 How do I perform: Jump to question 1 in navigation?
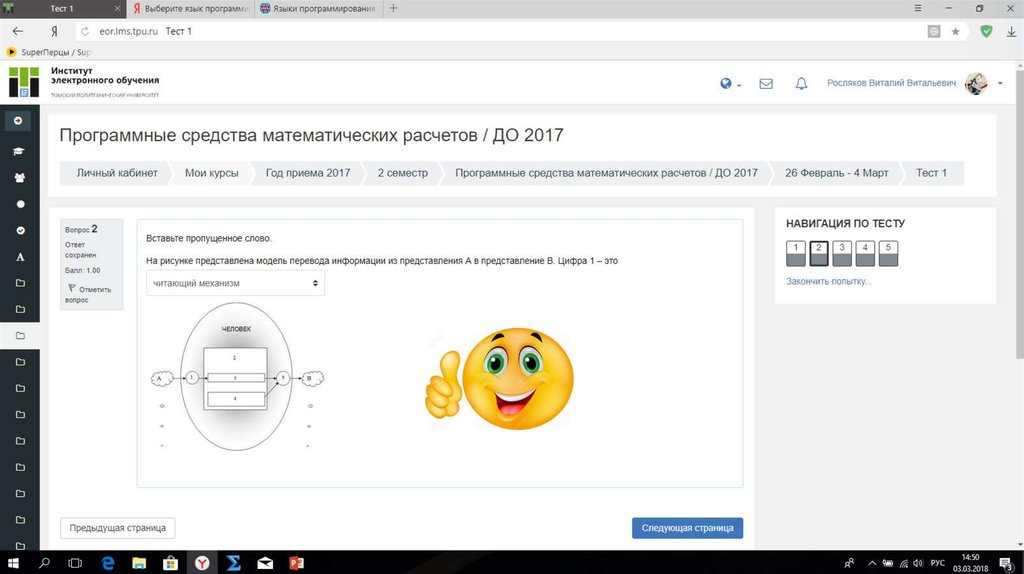[x=795, y=253]
